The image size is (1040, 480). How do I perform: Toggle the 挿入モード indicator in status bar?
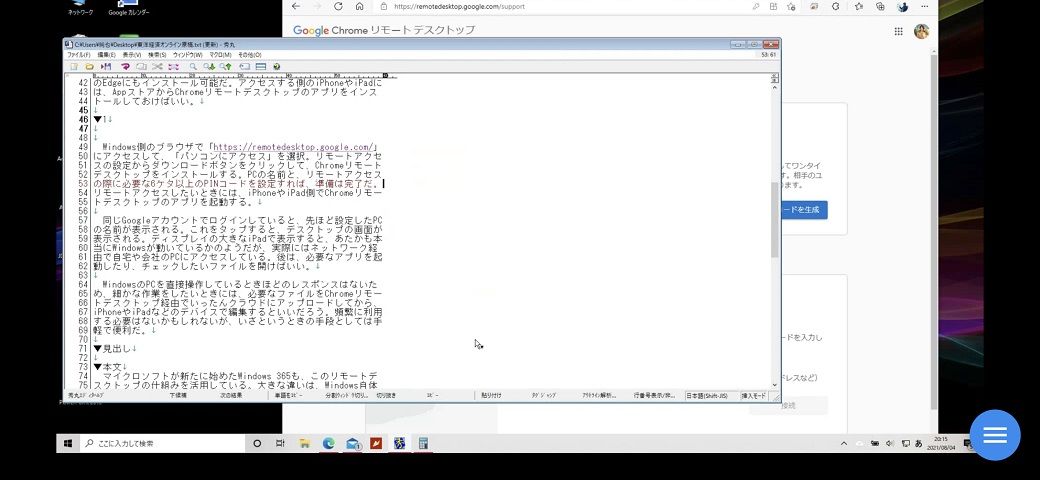click(x=754, y=396)
